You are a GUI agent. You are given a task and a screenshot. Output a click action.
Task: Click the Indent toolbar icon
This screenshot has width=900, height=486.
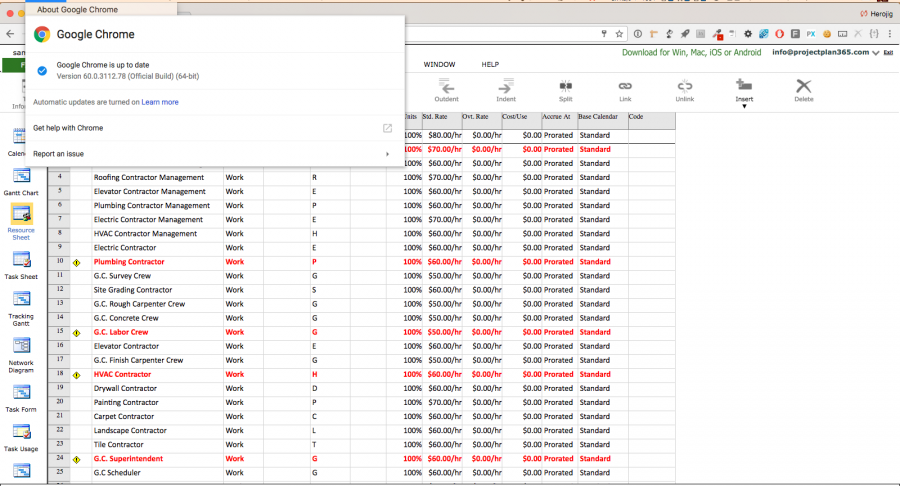pyautogui.click(x=506, y=87)
